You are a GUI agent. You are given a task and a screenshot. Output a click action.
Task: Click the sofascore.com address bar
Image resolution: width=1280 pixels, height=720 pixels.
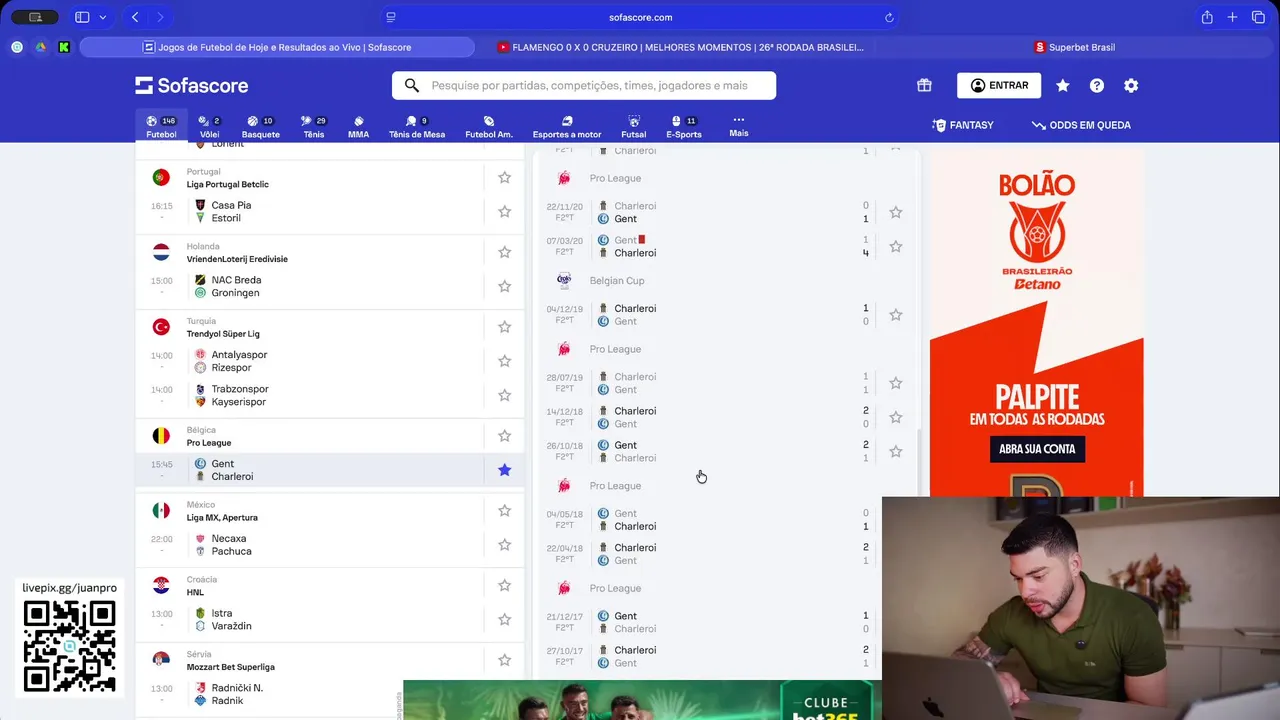640,17
